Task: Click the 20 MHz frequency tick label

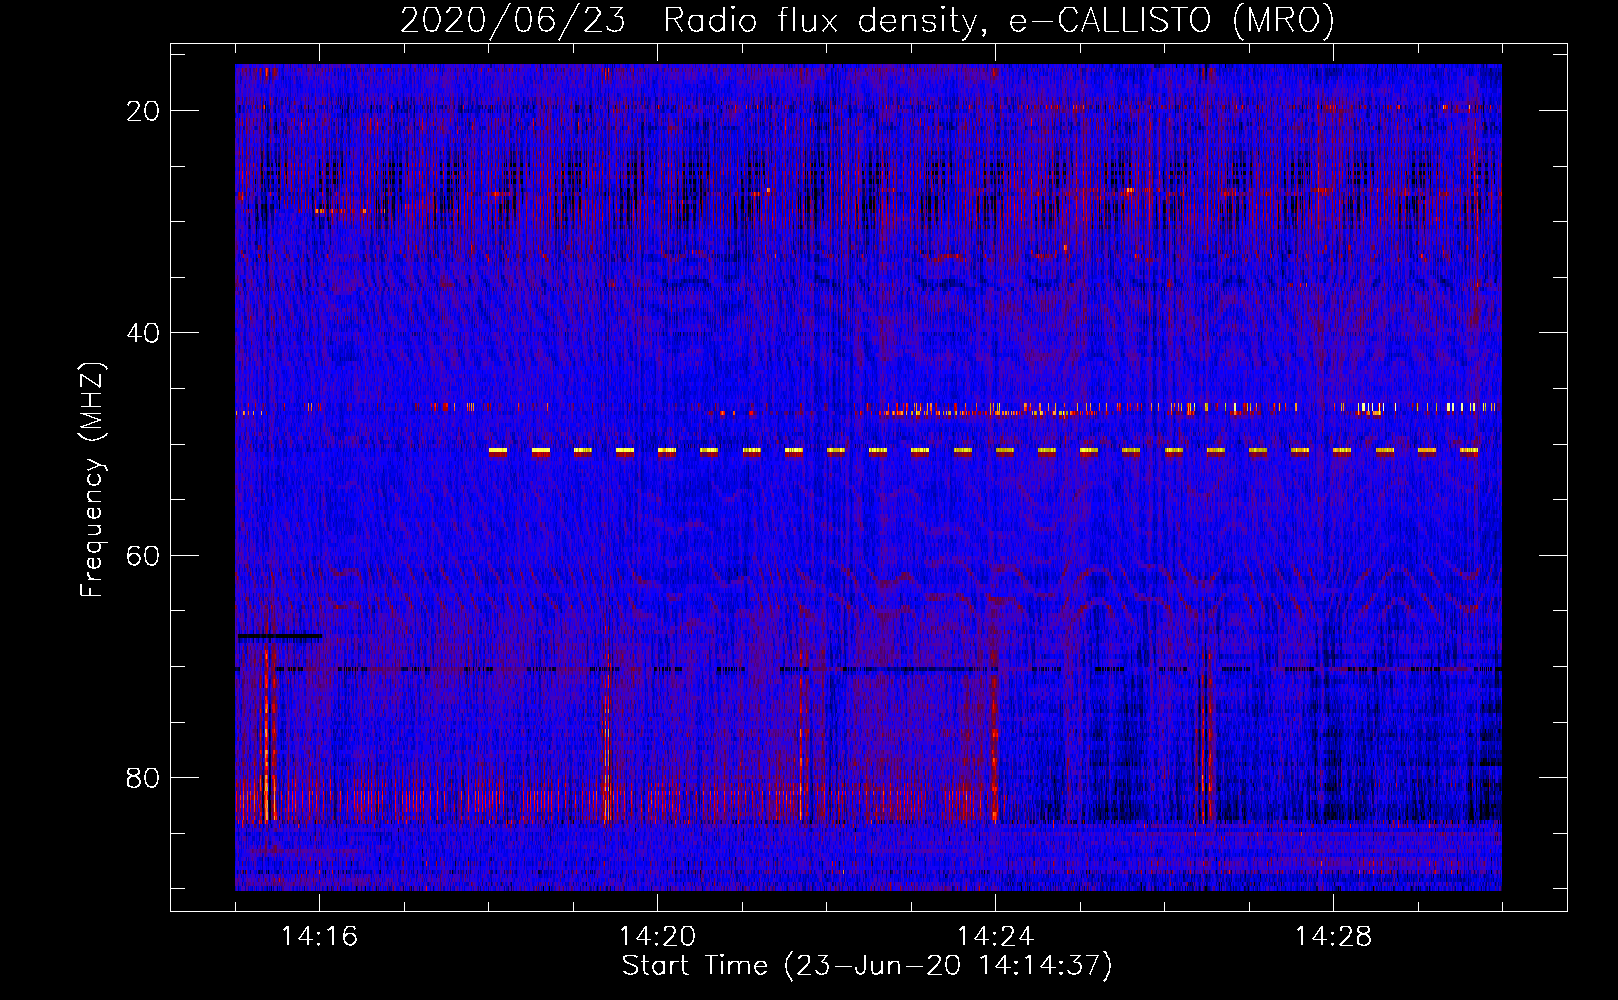Action: tap(143, 111)
